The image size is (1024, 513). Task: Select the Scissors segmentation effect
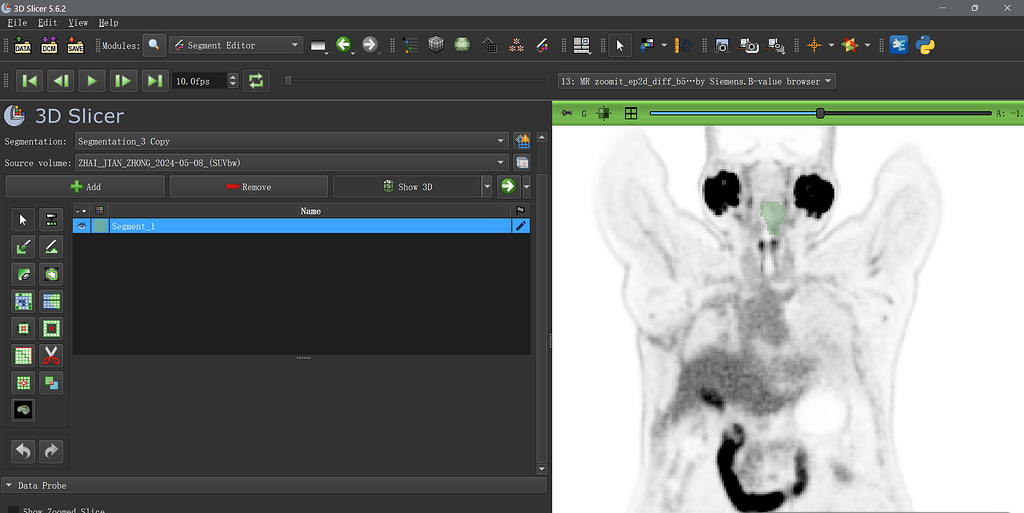(x=52, y=355)
